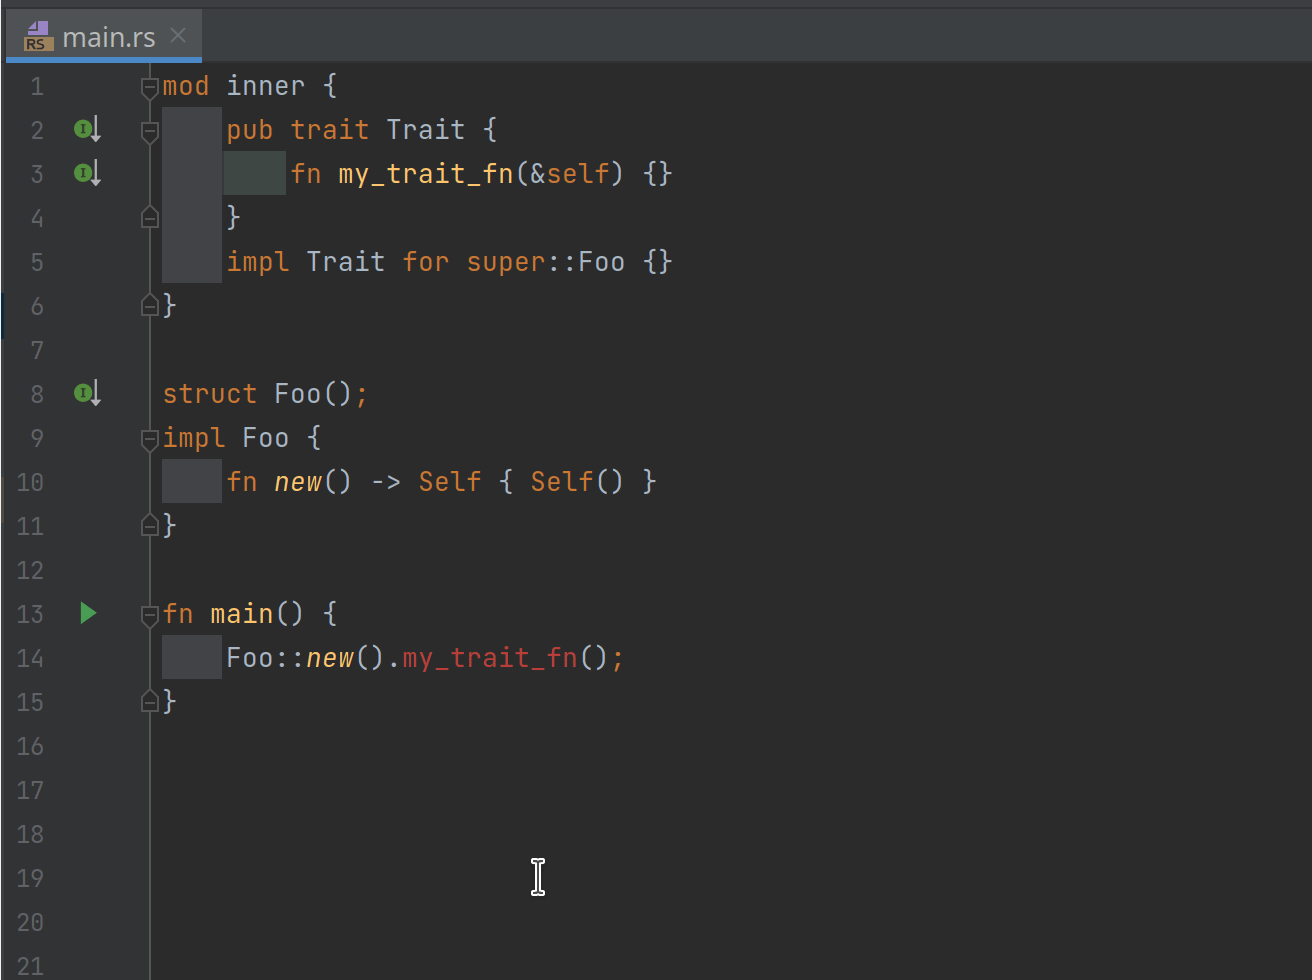The image size is (1312, 980).
Task: Run main via the green run arrow
Action: click(87, 613)
